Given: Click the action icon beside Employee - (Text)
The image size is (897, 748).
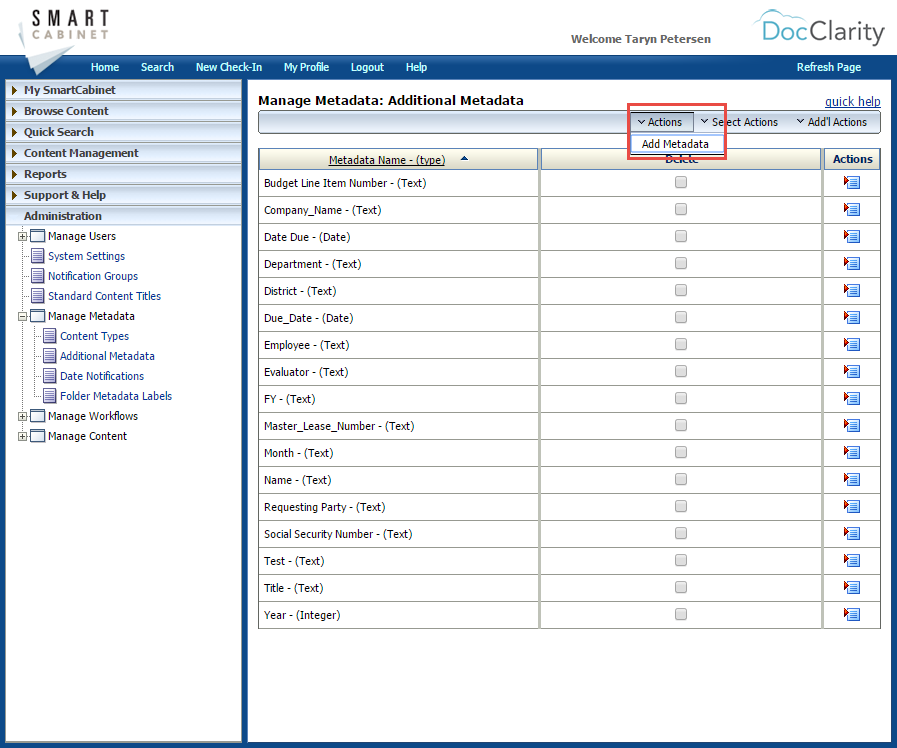Looking at the screenshot, I should (x=851, y=344).
